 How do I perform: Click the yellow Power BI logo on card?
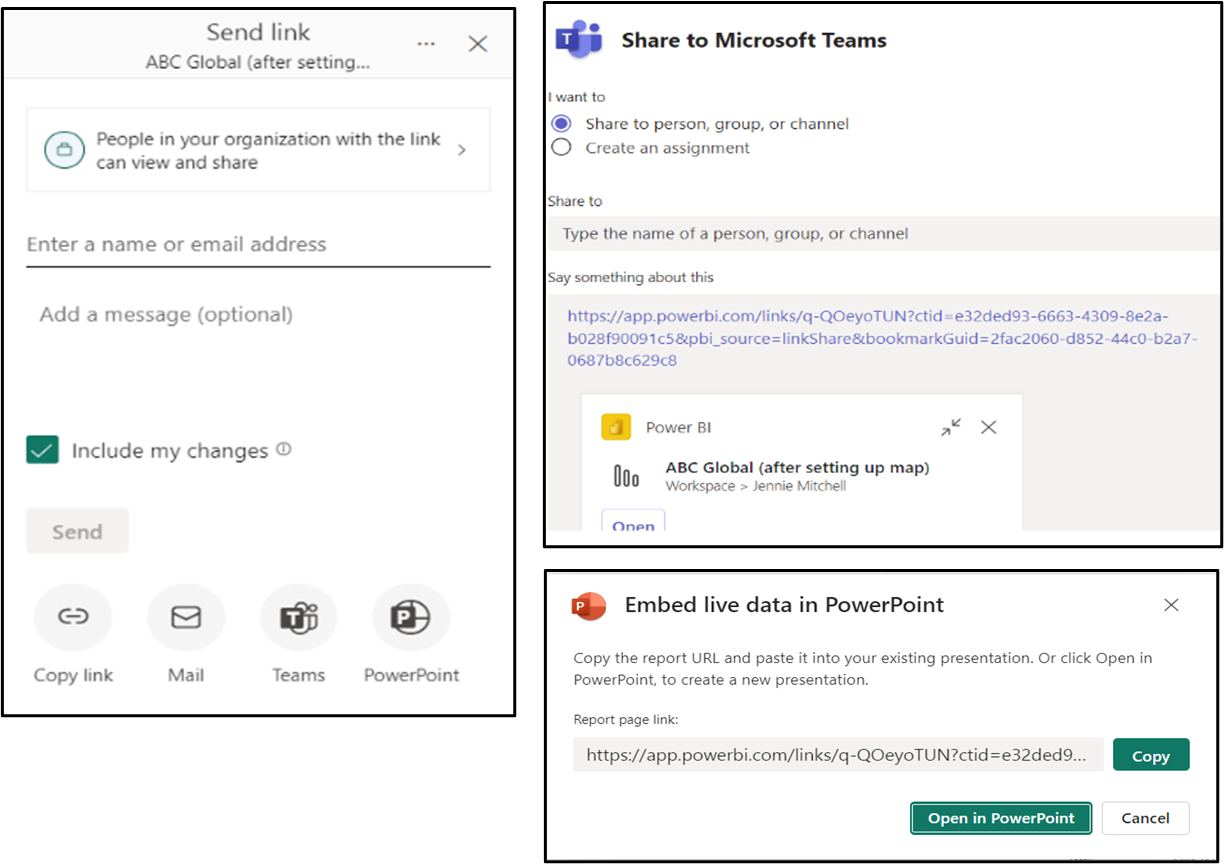click(x=616, y=427)
